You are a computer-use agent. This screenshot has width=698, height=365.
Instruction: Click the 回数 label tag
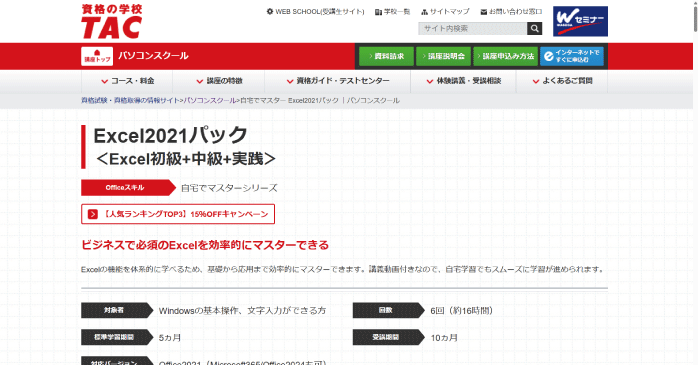tap(388, 310)
